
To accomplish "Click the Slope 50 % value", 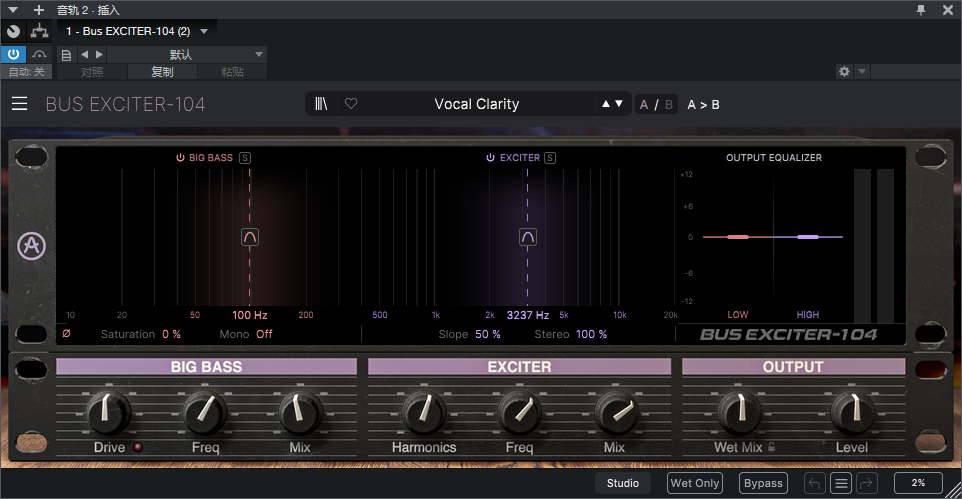I will pyautogui.click(x=488, y=334).
